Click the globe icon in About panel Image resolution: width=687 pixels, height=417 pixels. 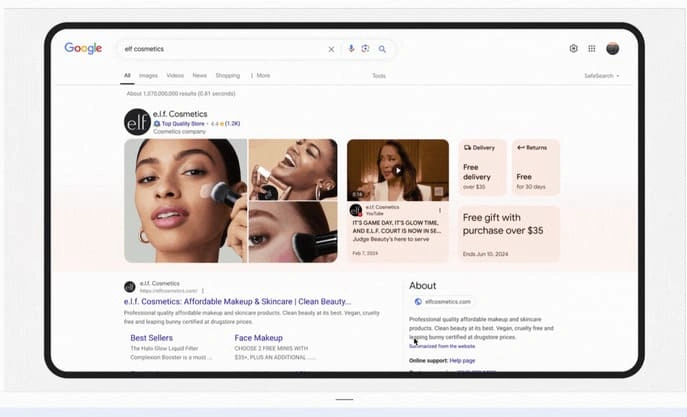pos(418,301)
